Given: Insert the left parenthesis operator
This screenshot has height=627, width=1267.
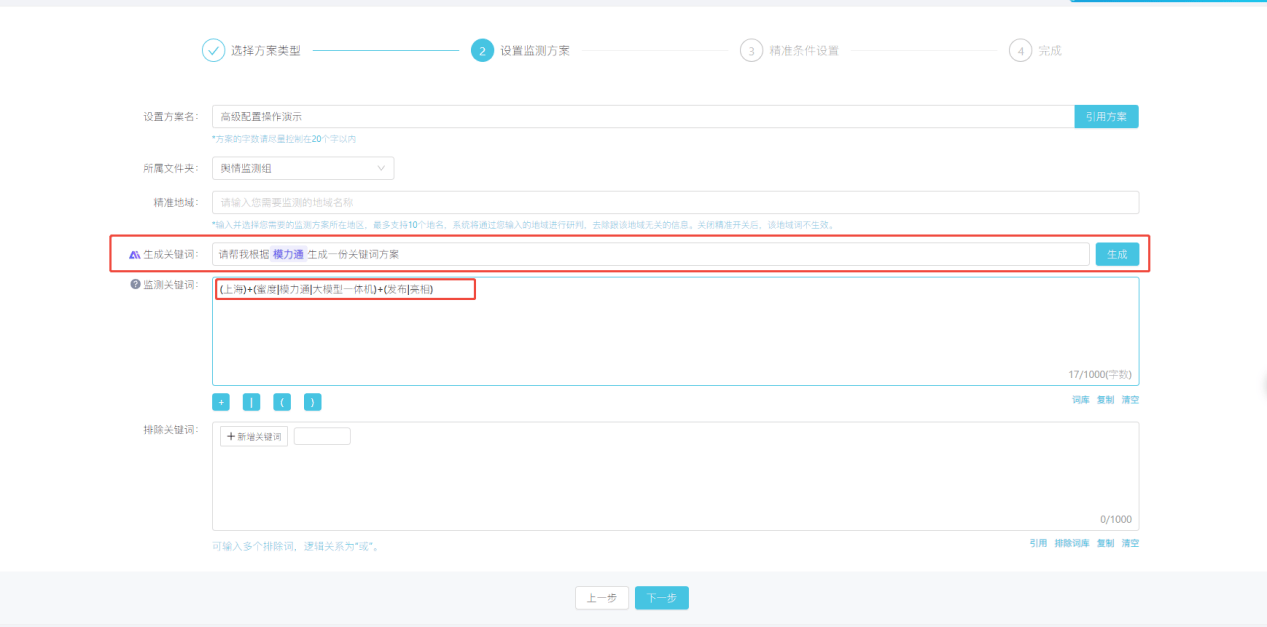Looking at the screenshot, I should tap(282, 402).
